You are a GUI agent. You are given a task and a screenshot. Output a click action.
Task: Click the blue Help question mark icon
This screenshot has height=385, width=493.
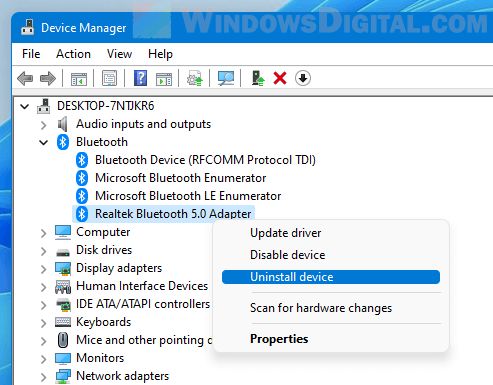coord(140,78)
